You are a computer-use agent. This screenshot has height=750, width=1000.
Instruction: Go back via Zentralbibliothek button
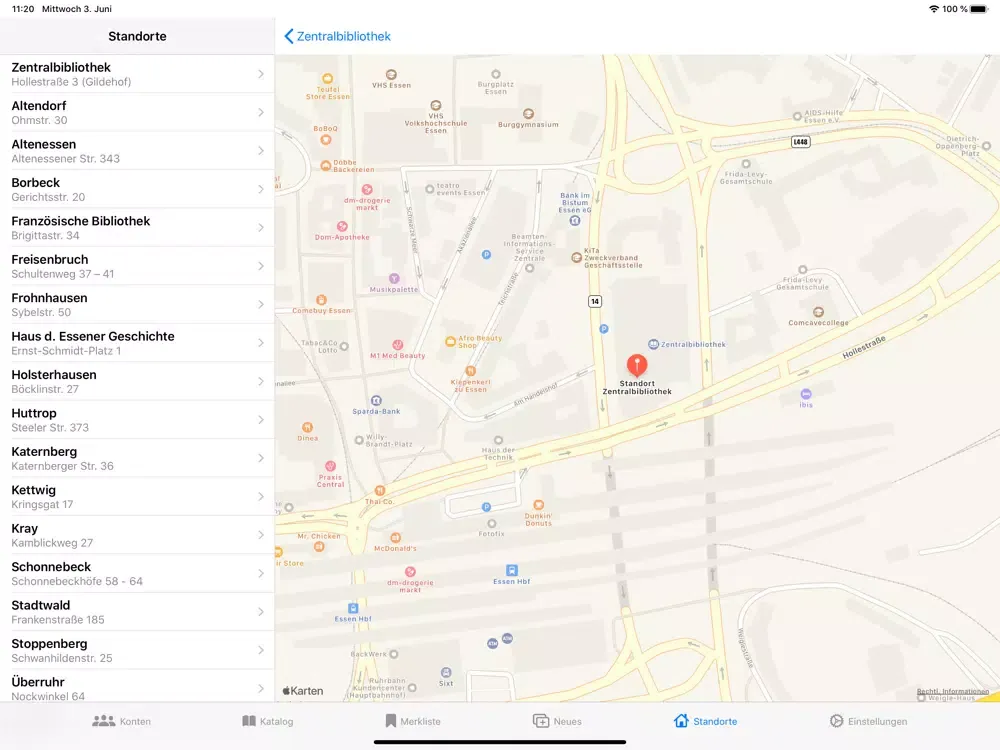(337, 36)
